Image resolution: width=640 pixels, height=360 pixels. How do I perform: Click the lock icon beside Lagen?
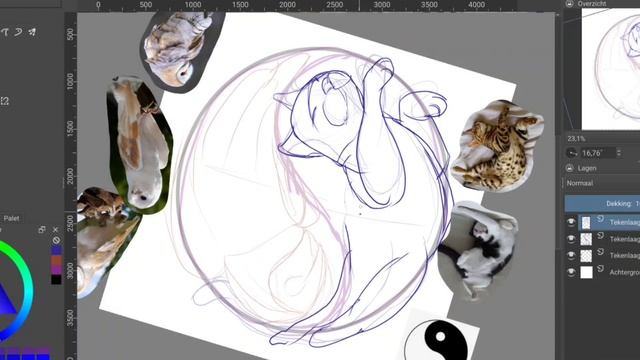point(570,168)
